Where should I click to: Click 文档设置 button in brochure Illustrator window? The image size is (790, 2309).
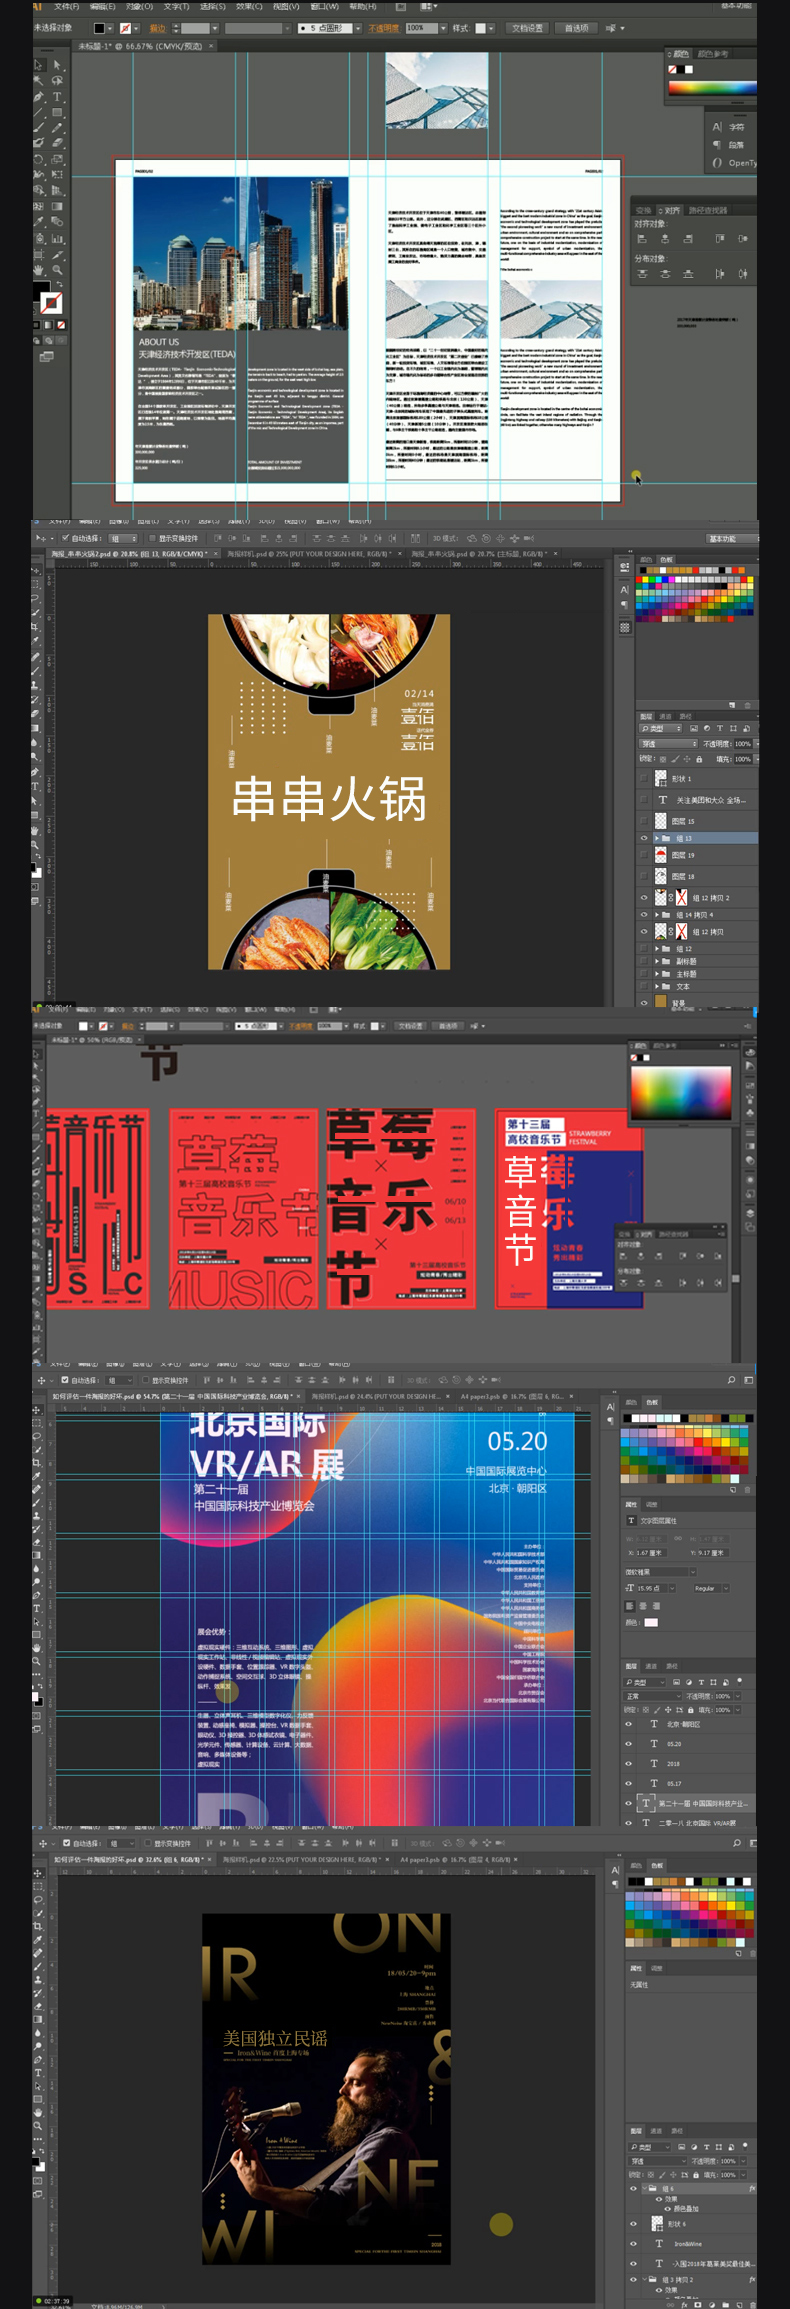[528, 28]
